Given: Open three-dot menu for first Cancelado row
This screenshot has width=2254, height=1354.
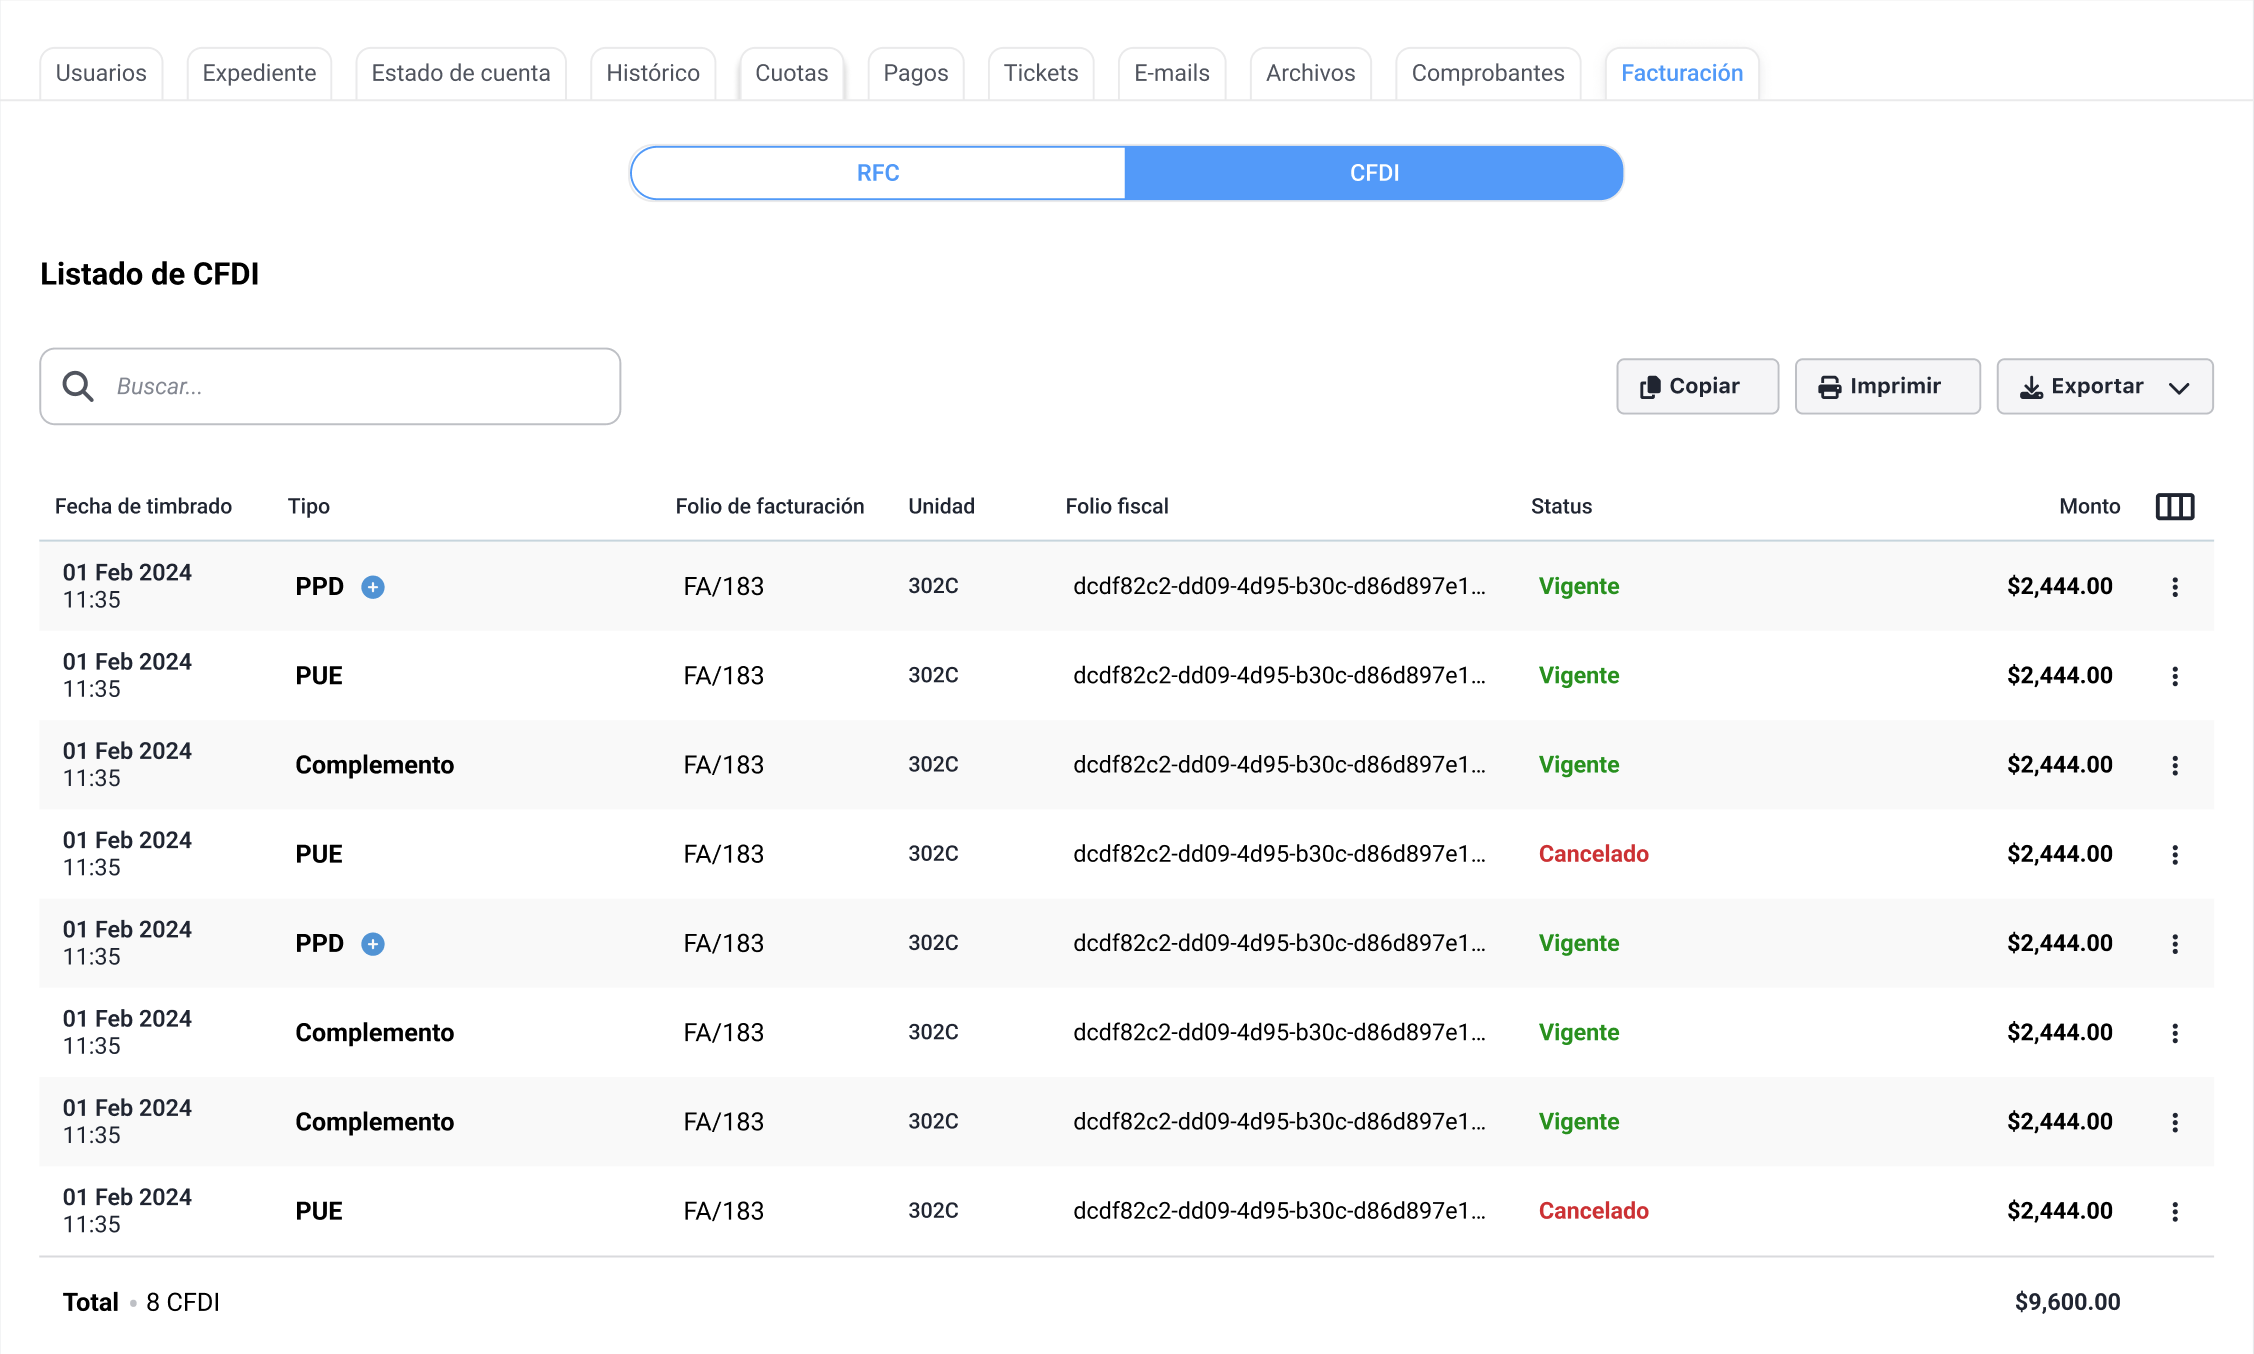Looking at the screenshot, I should [x=2174, y=854].
